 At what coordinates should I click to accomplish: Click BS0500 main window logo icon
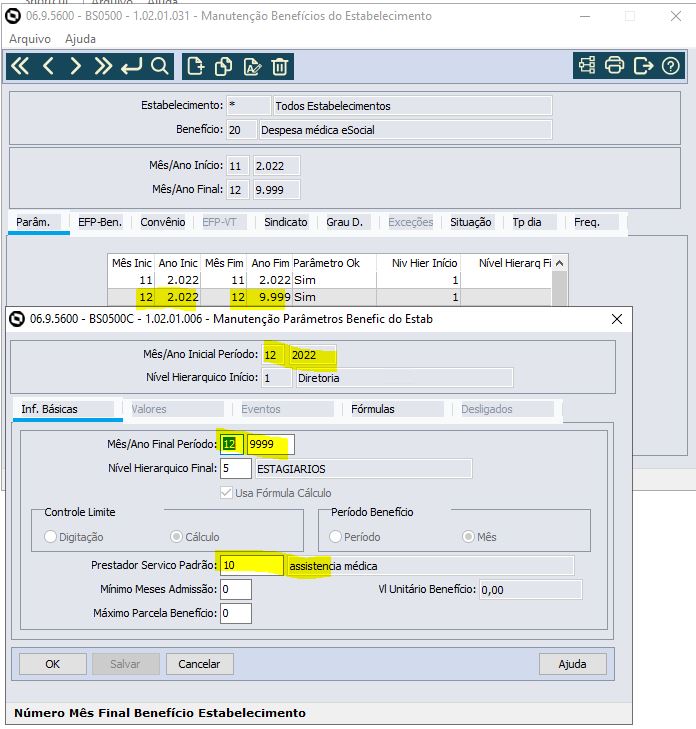13,16
